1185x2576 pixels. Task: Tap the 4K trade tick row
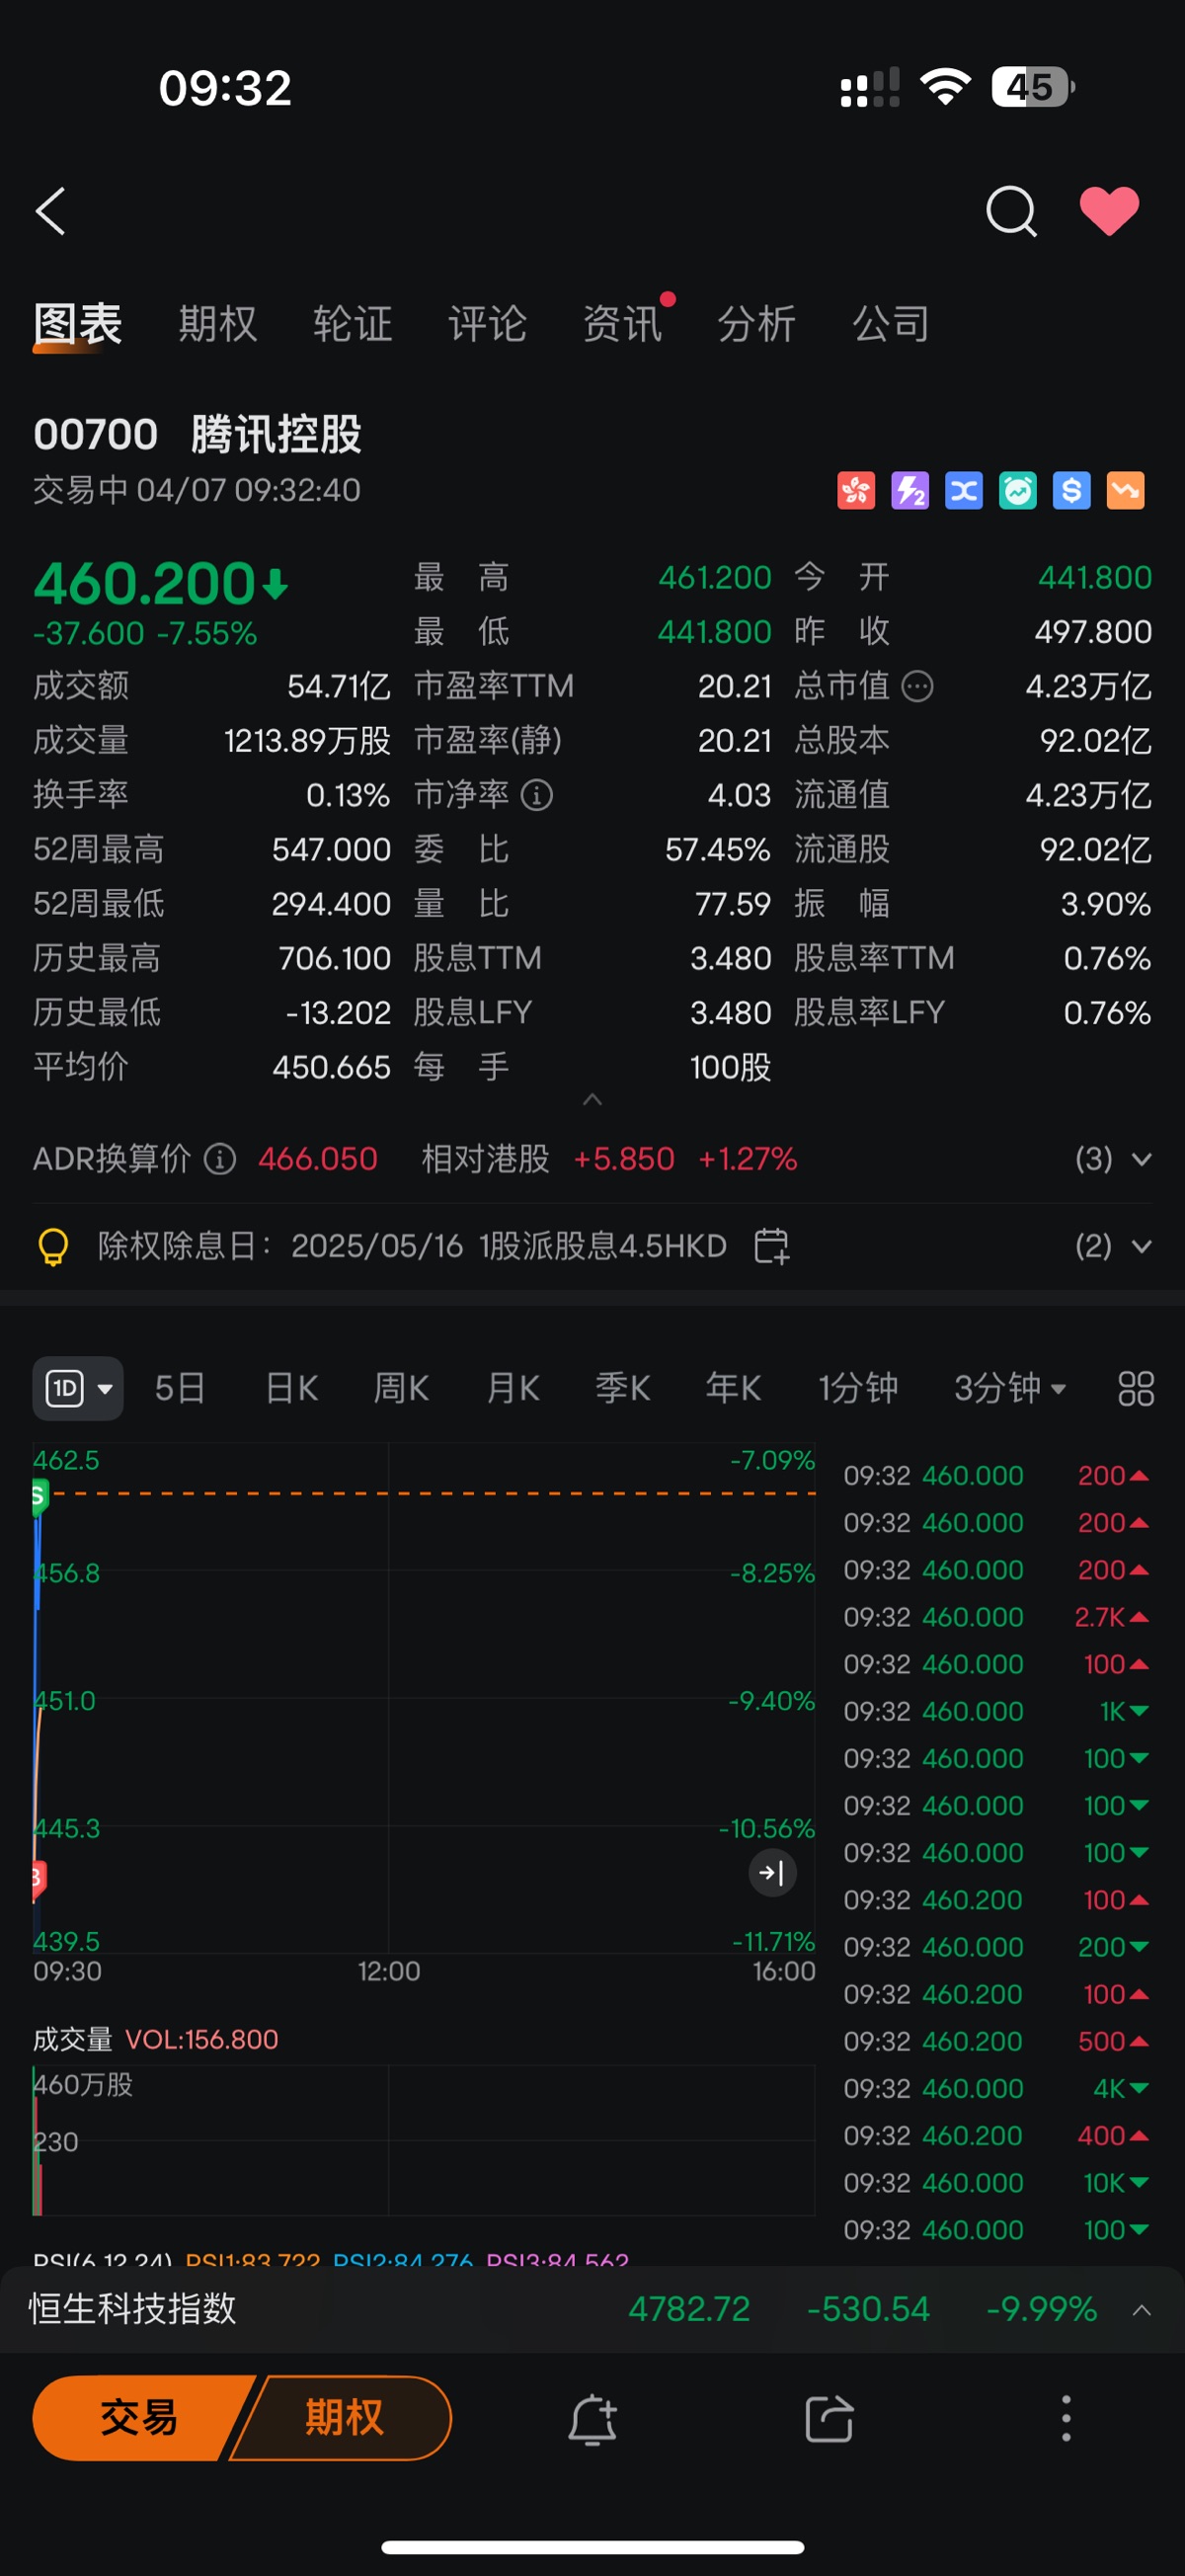coord(996,2089)
